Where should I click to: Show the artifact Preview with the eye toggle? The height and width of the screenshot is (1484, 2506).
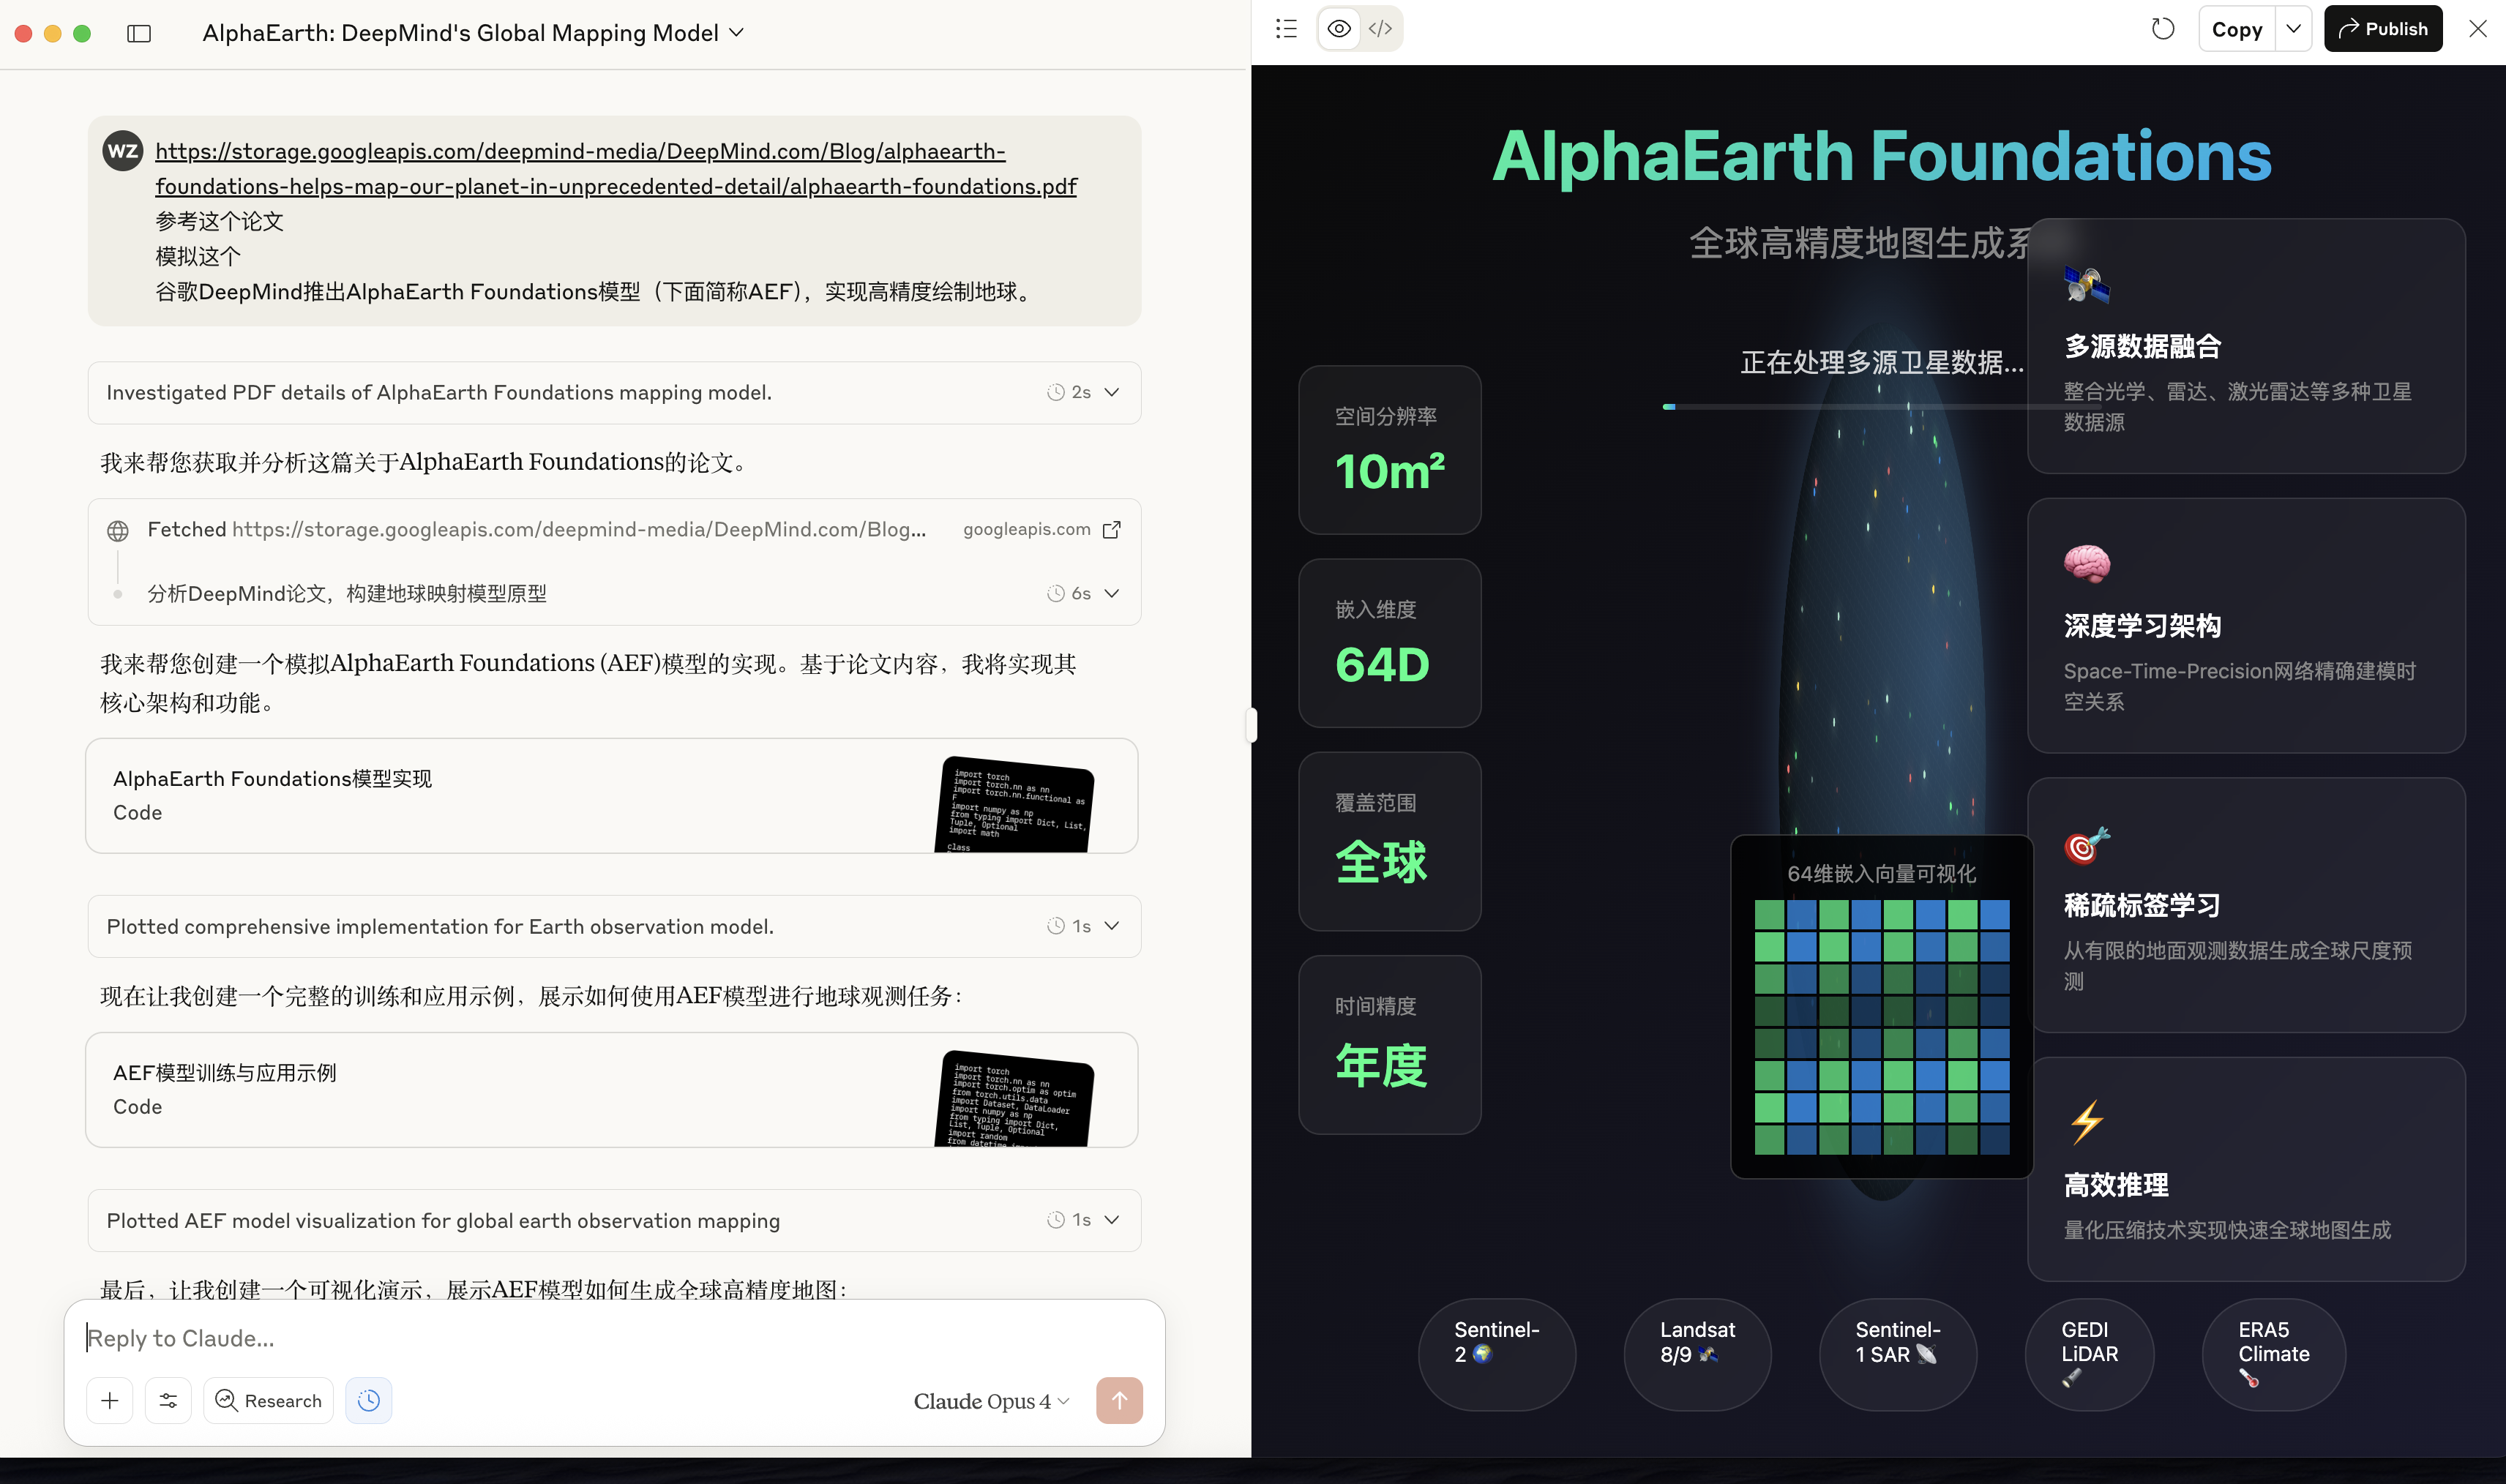coord(1339,28)
